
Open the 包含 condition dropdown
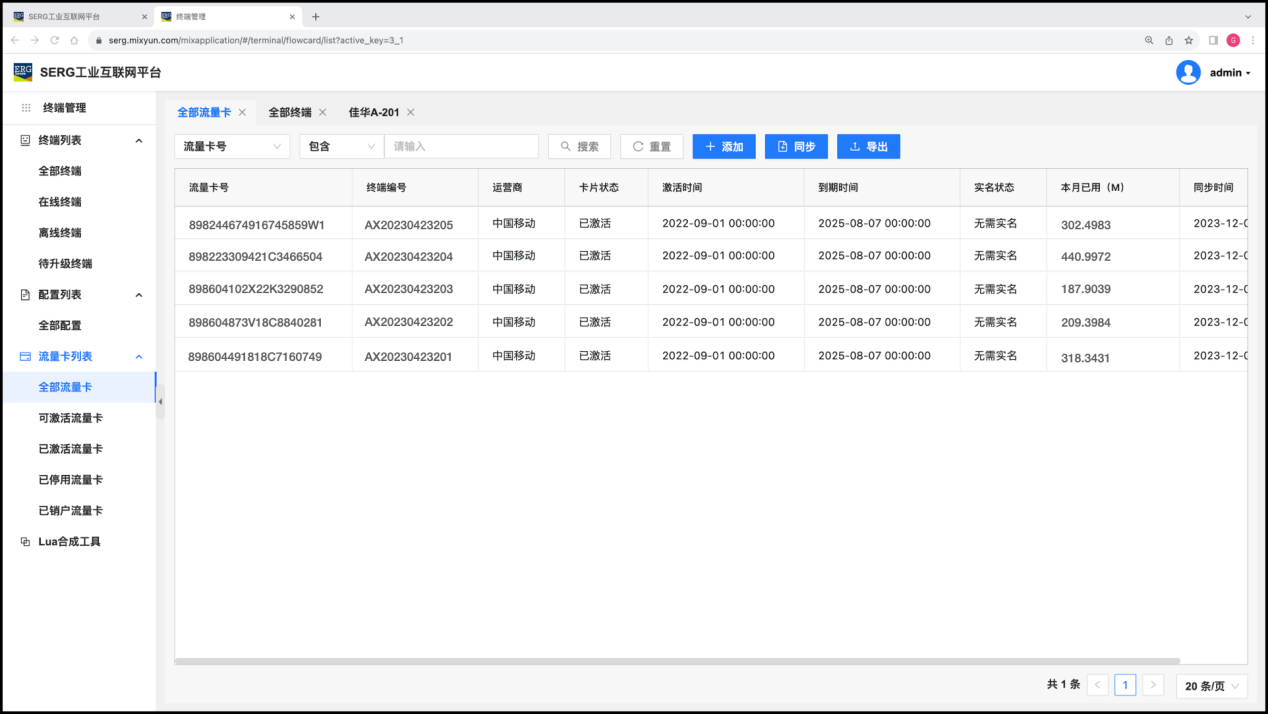341,147
